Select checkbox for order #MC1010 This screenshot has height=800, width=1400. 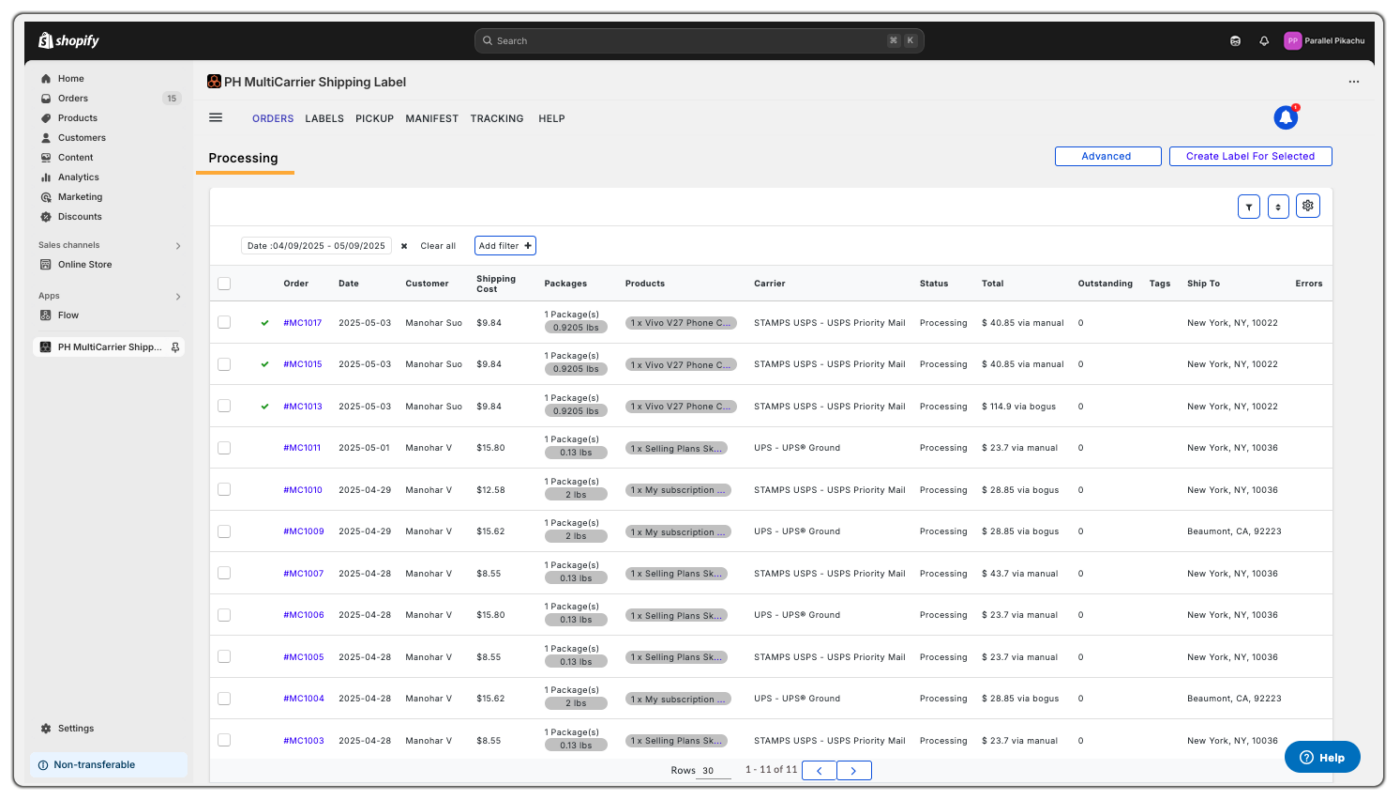point(224,490)
